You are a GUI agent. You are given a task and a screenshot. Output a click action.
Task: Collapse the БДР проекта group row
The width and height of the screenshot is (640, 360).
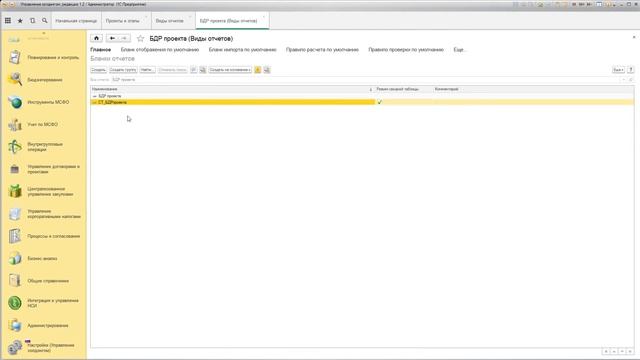pyautogui.click(x=95, y=96)
